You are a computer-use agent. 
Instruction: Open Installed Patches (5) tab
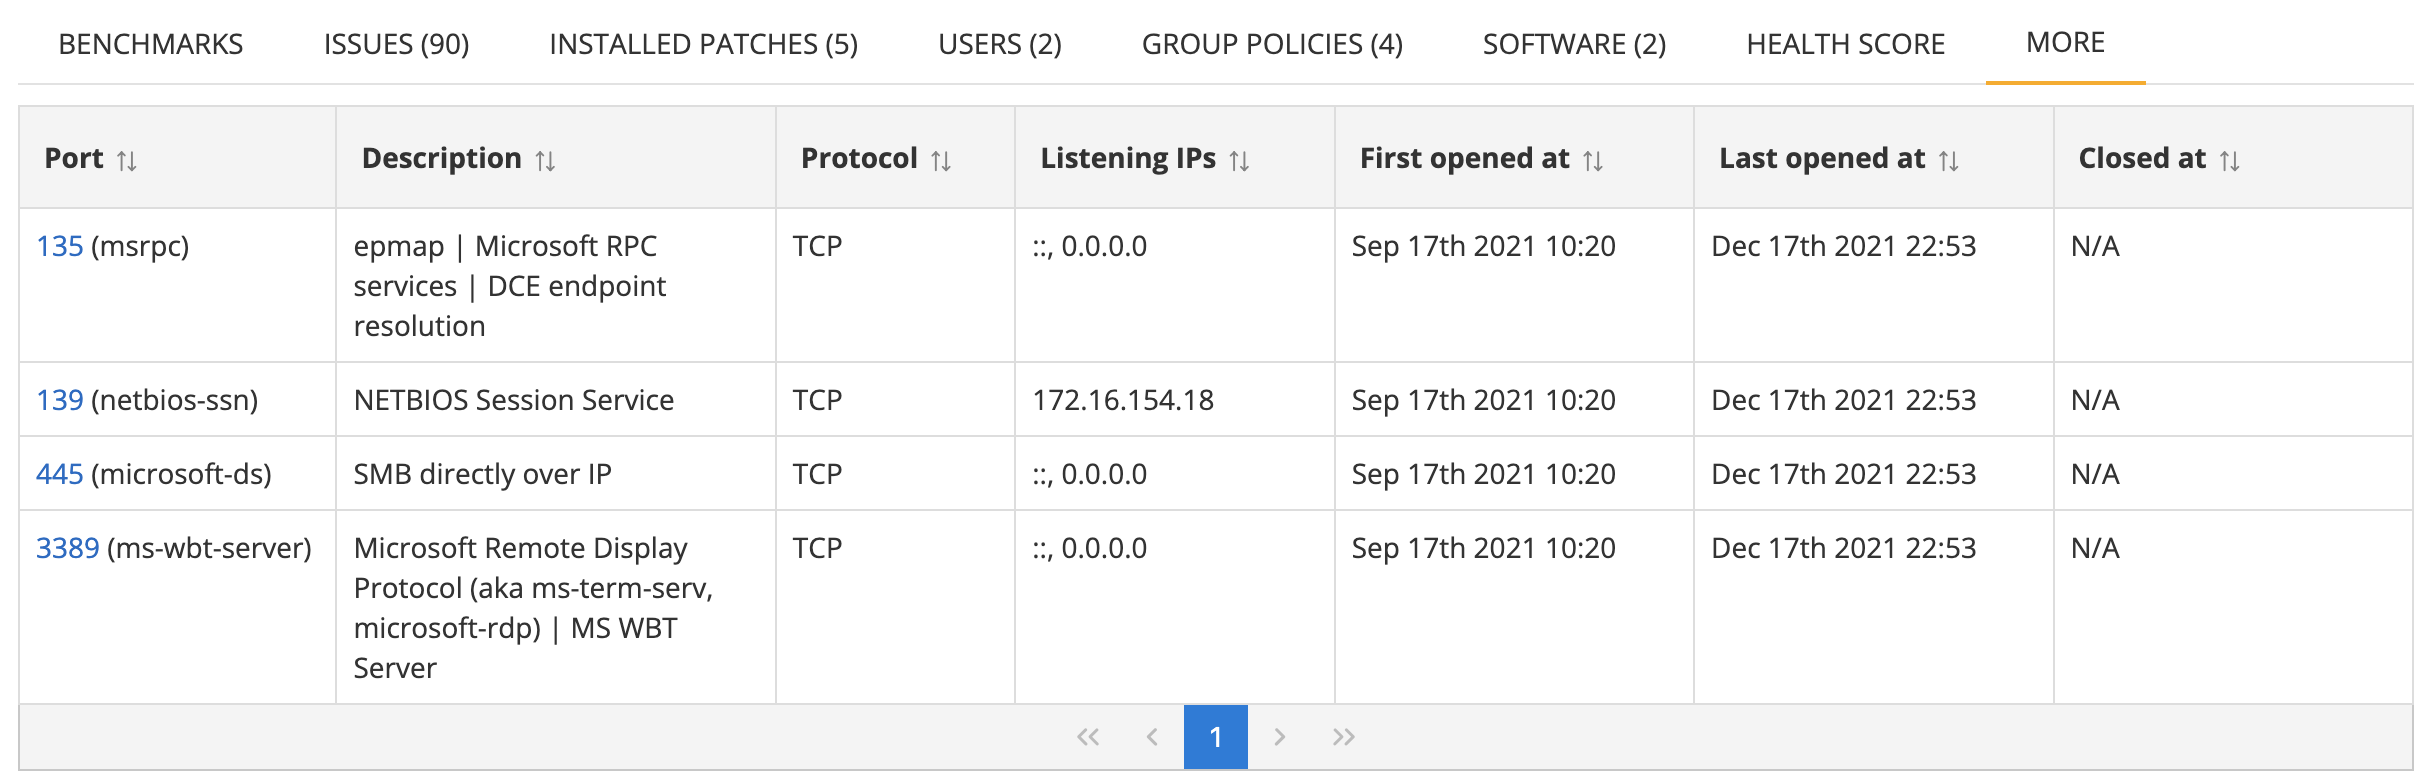point(703,44)
